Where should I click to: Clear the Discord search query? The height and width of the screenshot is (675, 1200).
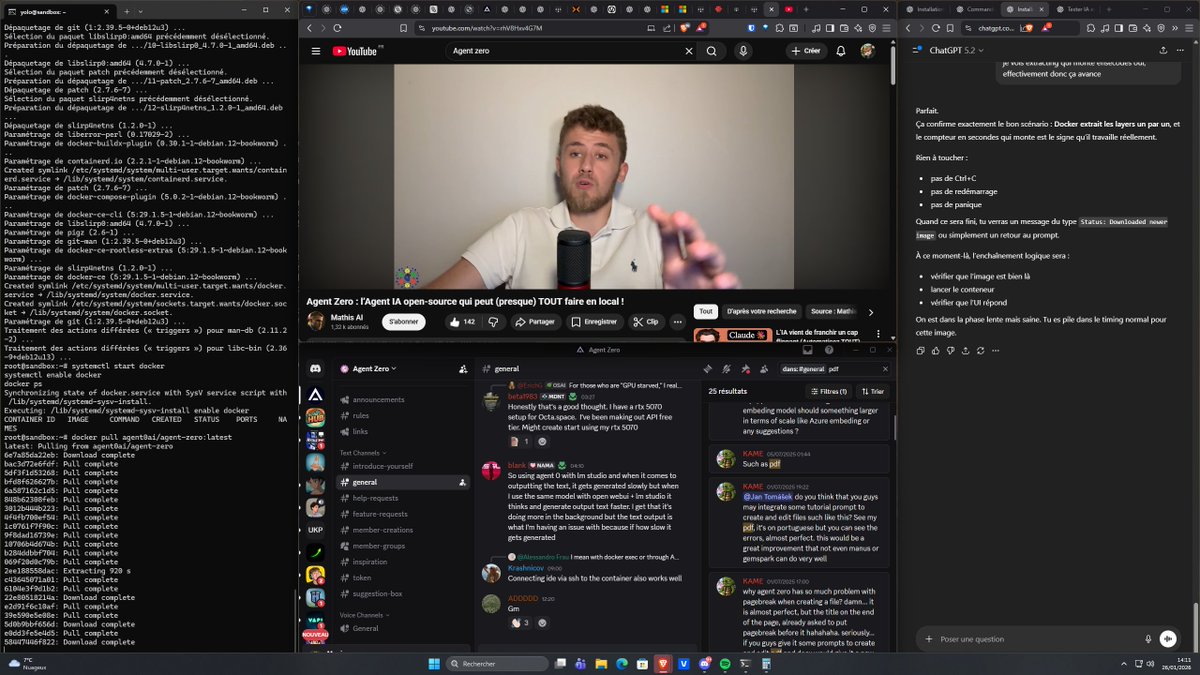tap(886, 369)
